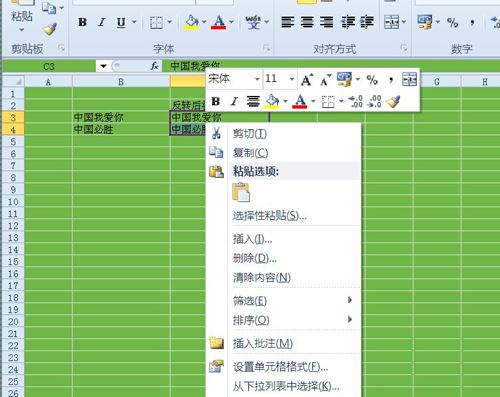
Task: Open the 剪贴板 clipboard pane launcher
Action: tap(61, 49)
